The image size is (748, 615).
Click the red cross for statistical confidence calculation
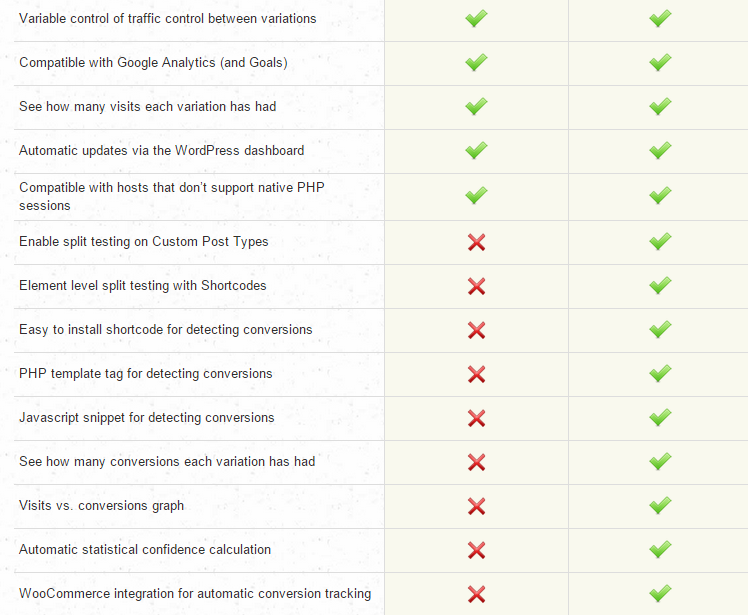(x=476, y=550)
